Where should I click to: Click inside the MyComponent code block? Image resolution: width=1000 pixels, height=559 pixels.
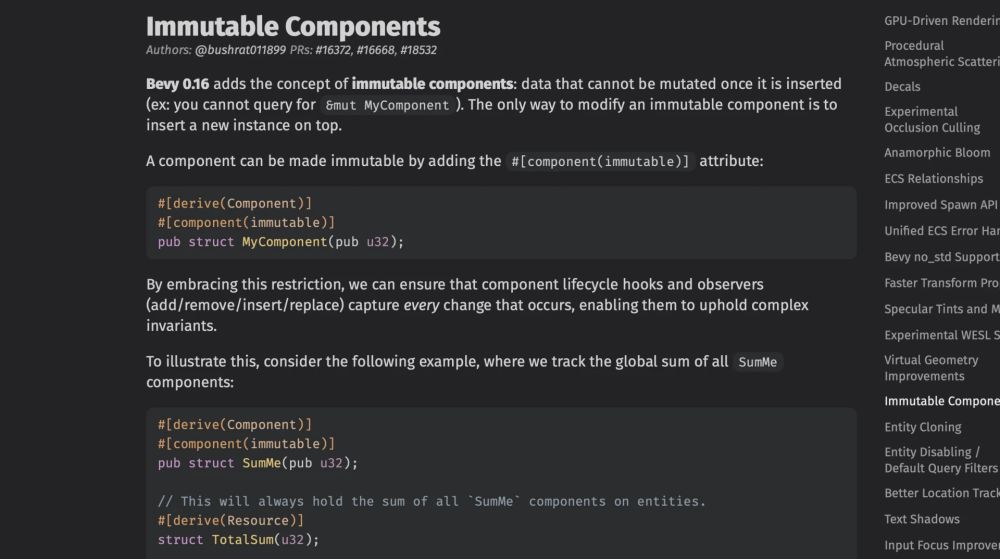[501, 222]
